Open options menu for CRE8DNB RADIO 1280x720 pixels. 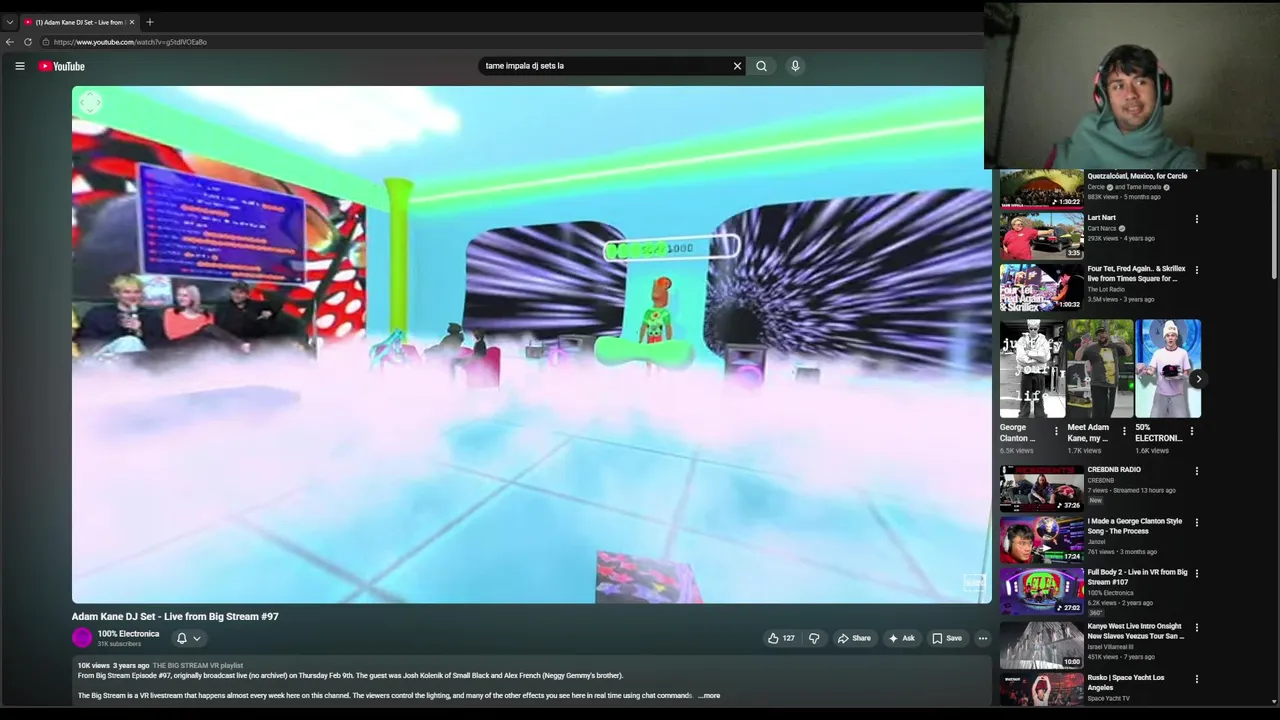1197,471
